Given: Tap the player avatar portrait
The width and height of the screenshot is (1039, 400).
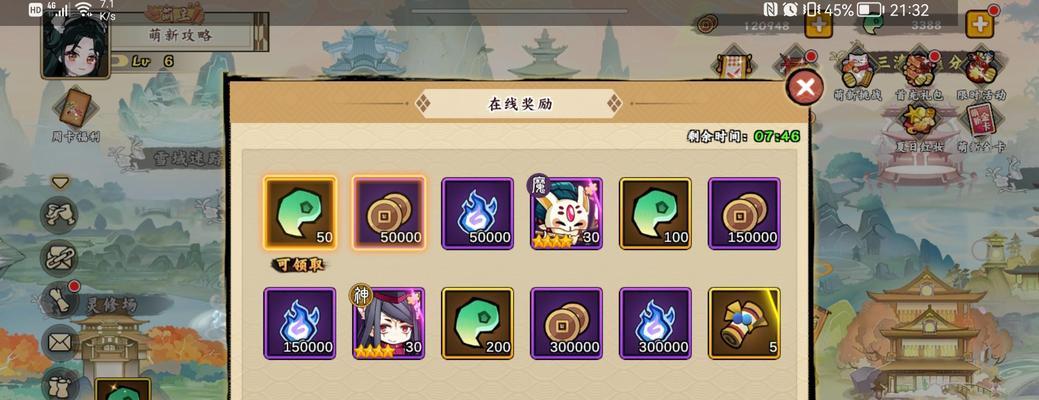Looking at the screenshot, I should pyautogui.click(x=74, y=46).
